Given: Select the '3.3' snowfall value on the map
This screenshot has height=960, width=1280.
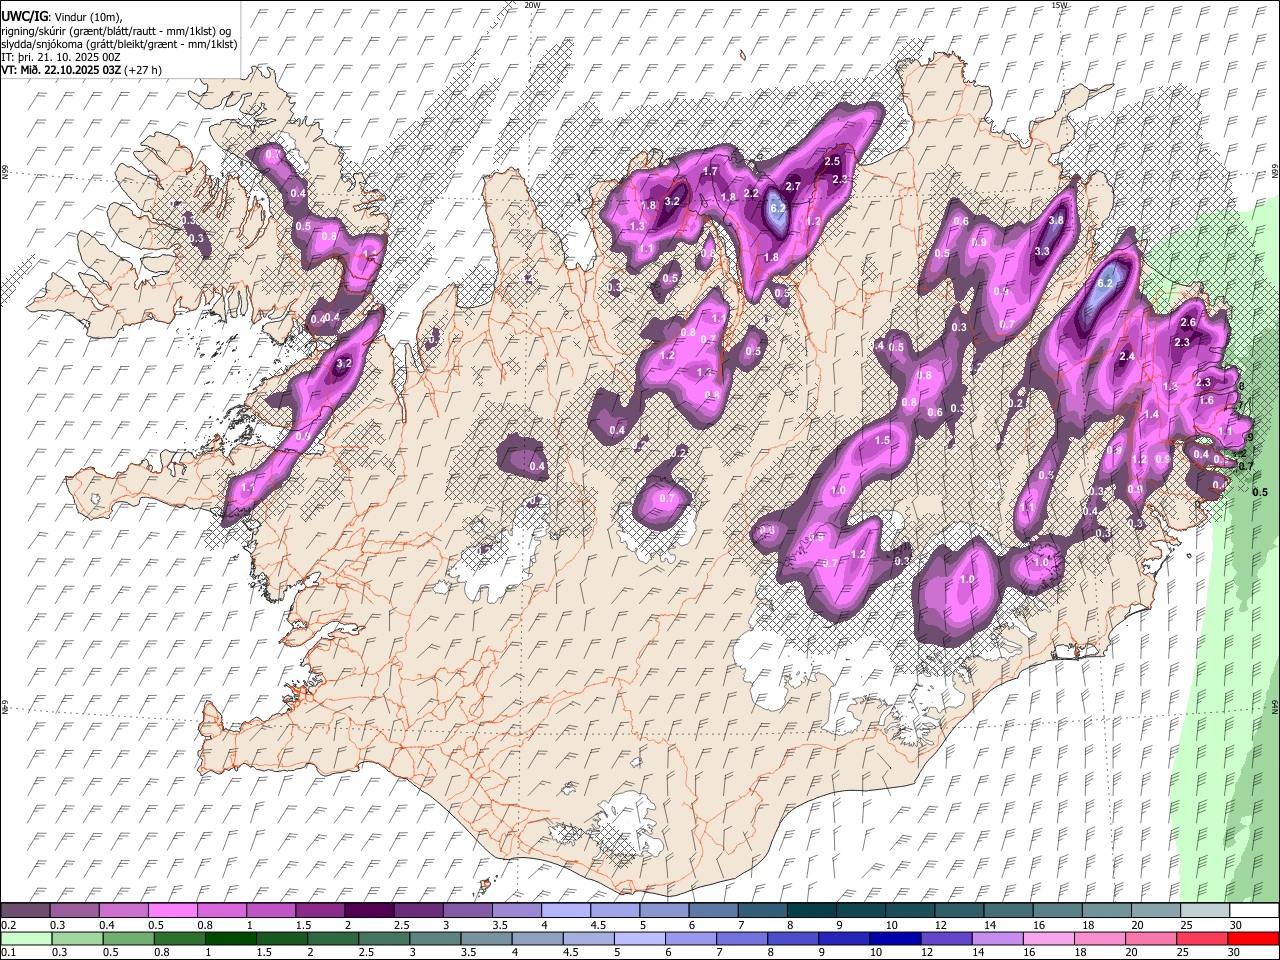Looking at the screenshot, I should [x=1042, y=251].
